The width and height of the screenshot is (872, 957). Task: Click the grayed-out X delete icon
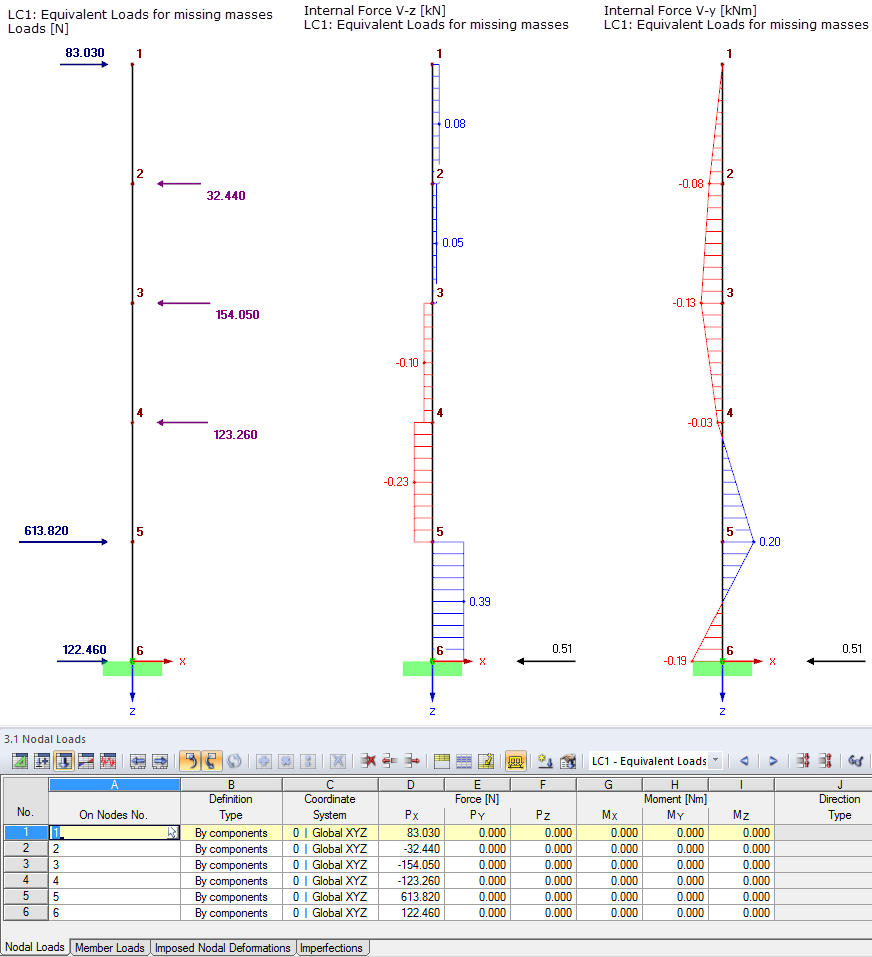337,761
